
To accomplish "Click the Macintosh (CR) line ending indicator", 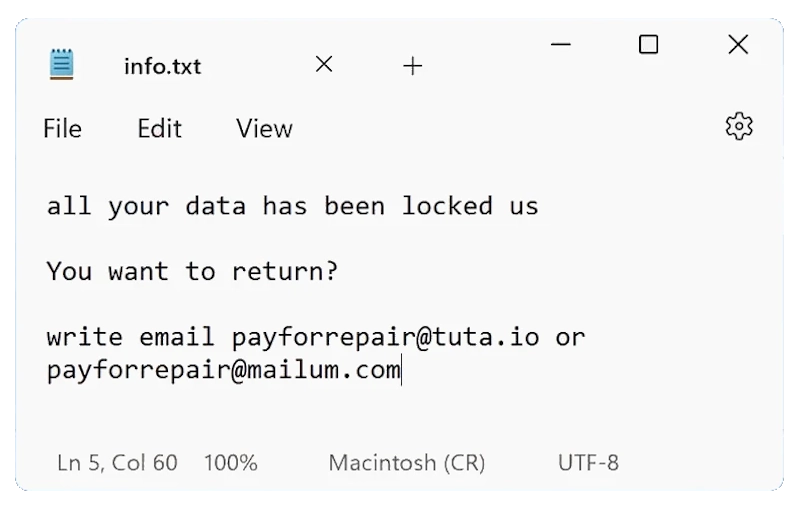I will [x=406, y=463].
